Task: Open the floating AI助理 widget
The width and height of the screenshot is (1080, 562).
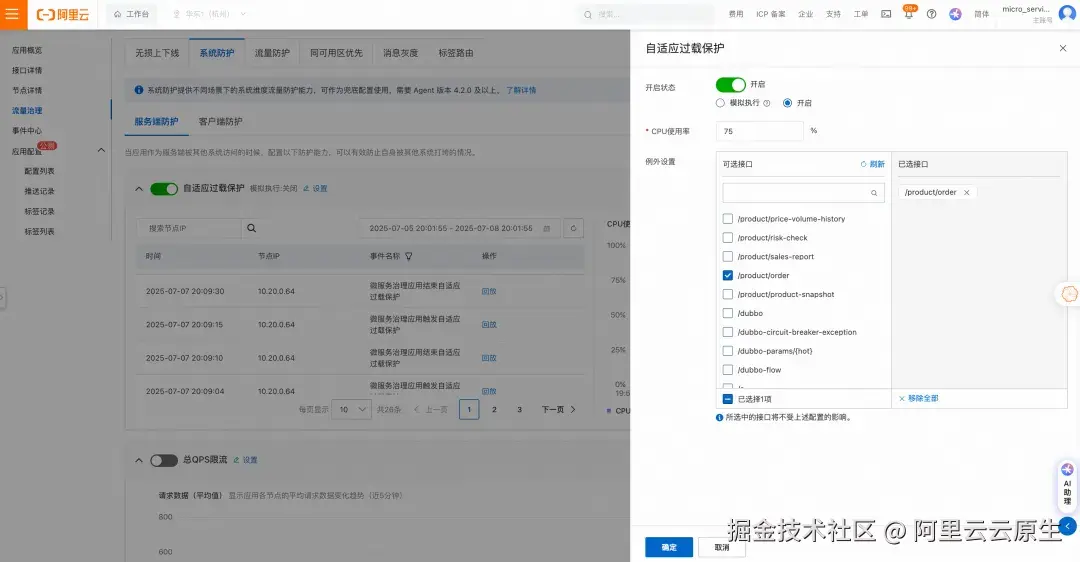Action: point(1067,486)
